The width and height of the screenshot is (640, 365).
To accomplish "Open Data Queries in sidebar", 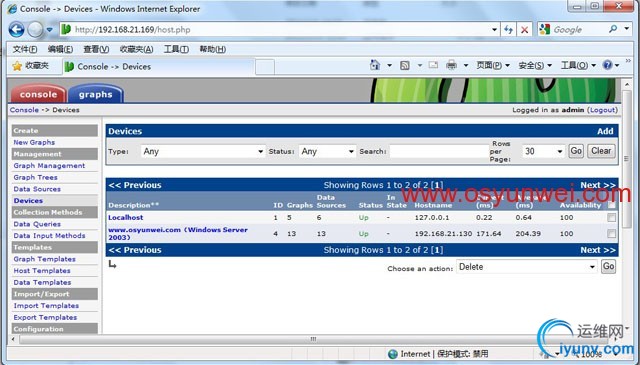I will (37, 224).
